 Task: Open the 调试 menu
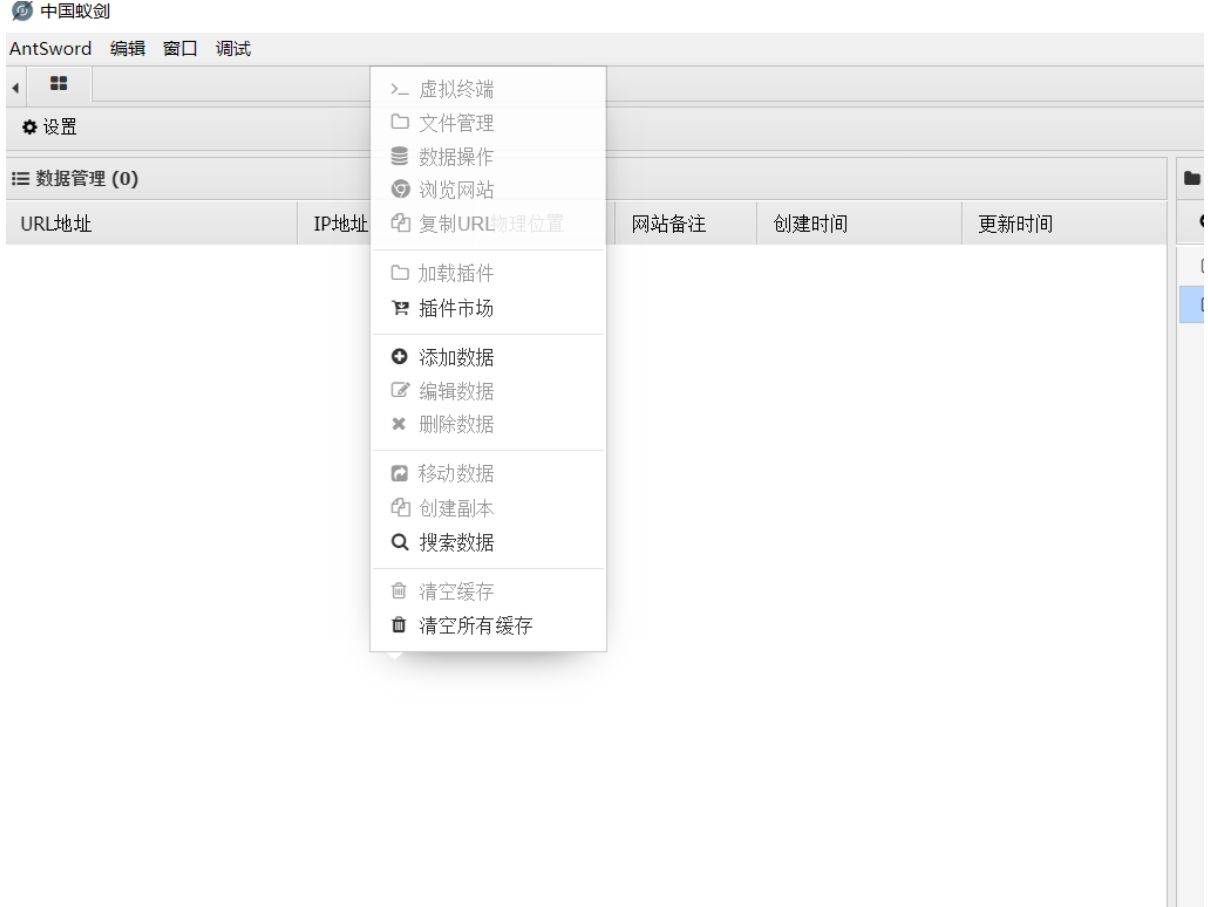click(233, 48)
